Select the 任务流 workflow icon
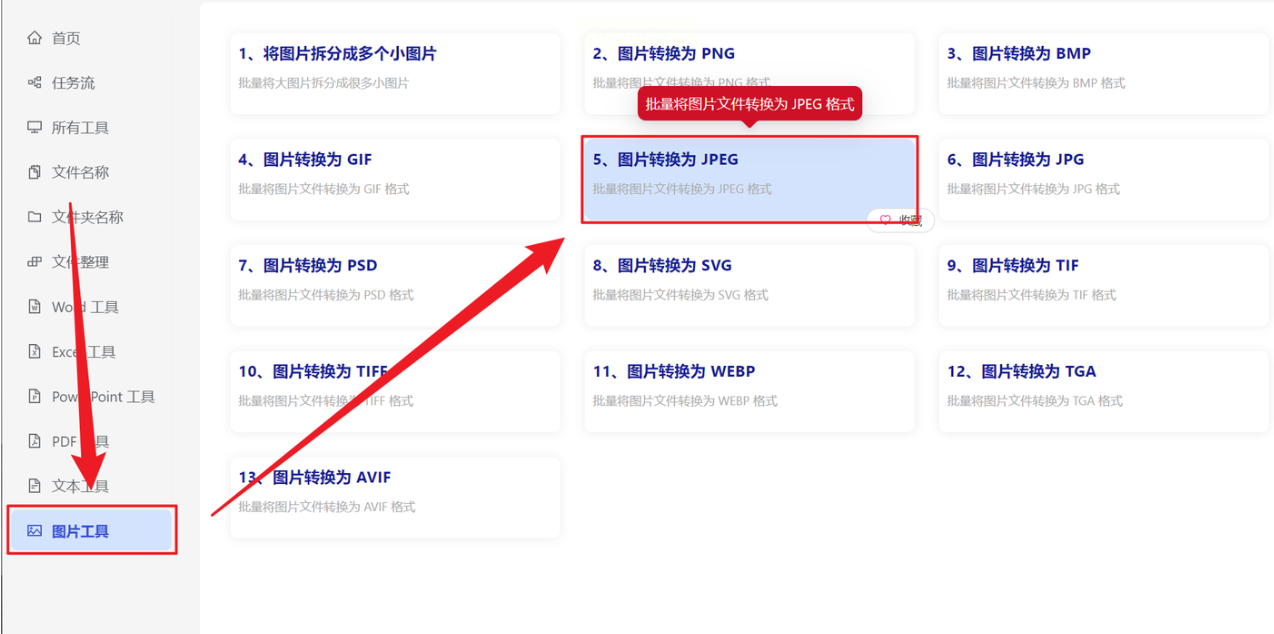The width and height of the screenshot is (1274, 634). point(35,83)
